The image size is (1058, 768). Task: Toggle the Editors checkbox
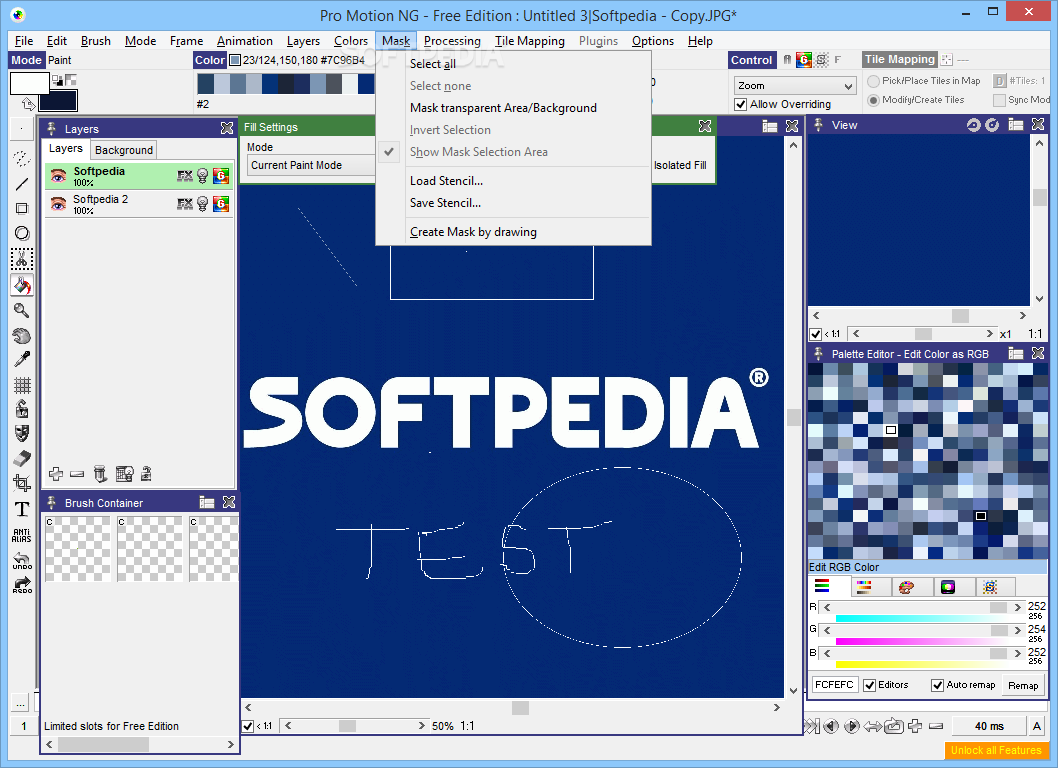click(870, 686)
